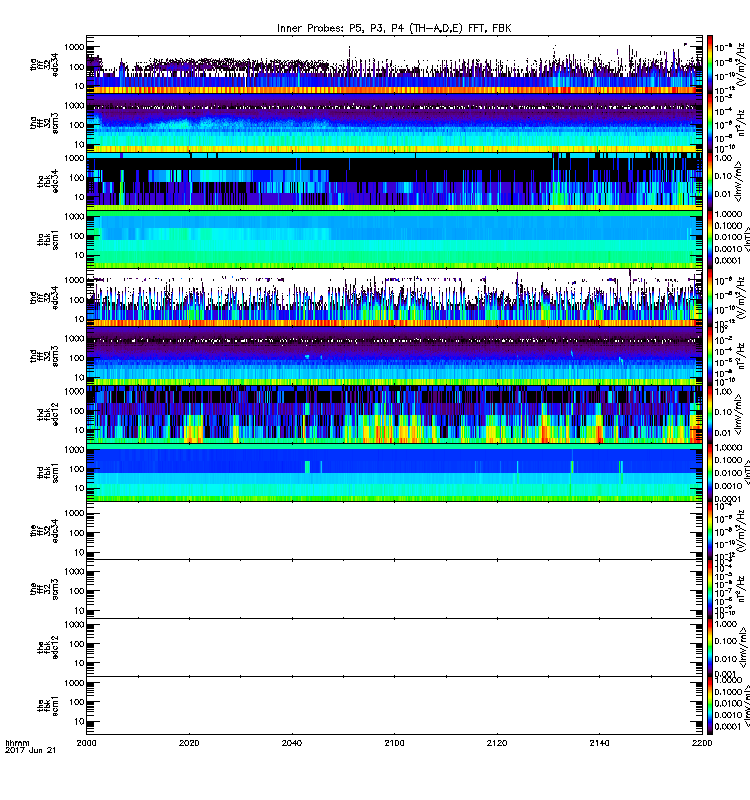The height and width of the screenshot is (800, 750).
Task: Click the color bar beside tha fff scm3 panel
Action: coord(710,123)
